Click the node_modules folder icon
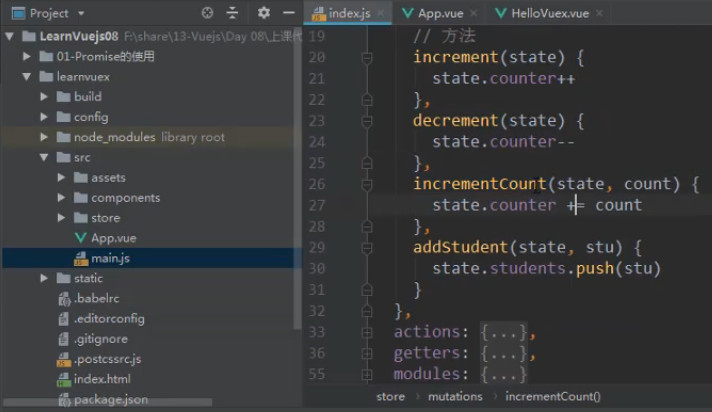The width and height of the screenshot is (712, 412). (x=64, y=137)
